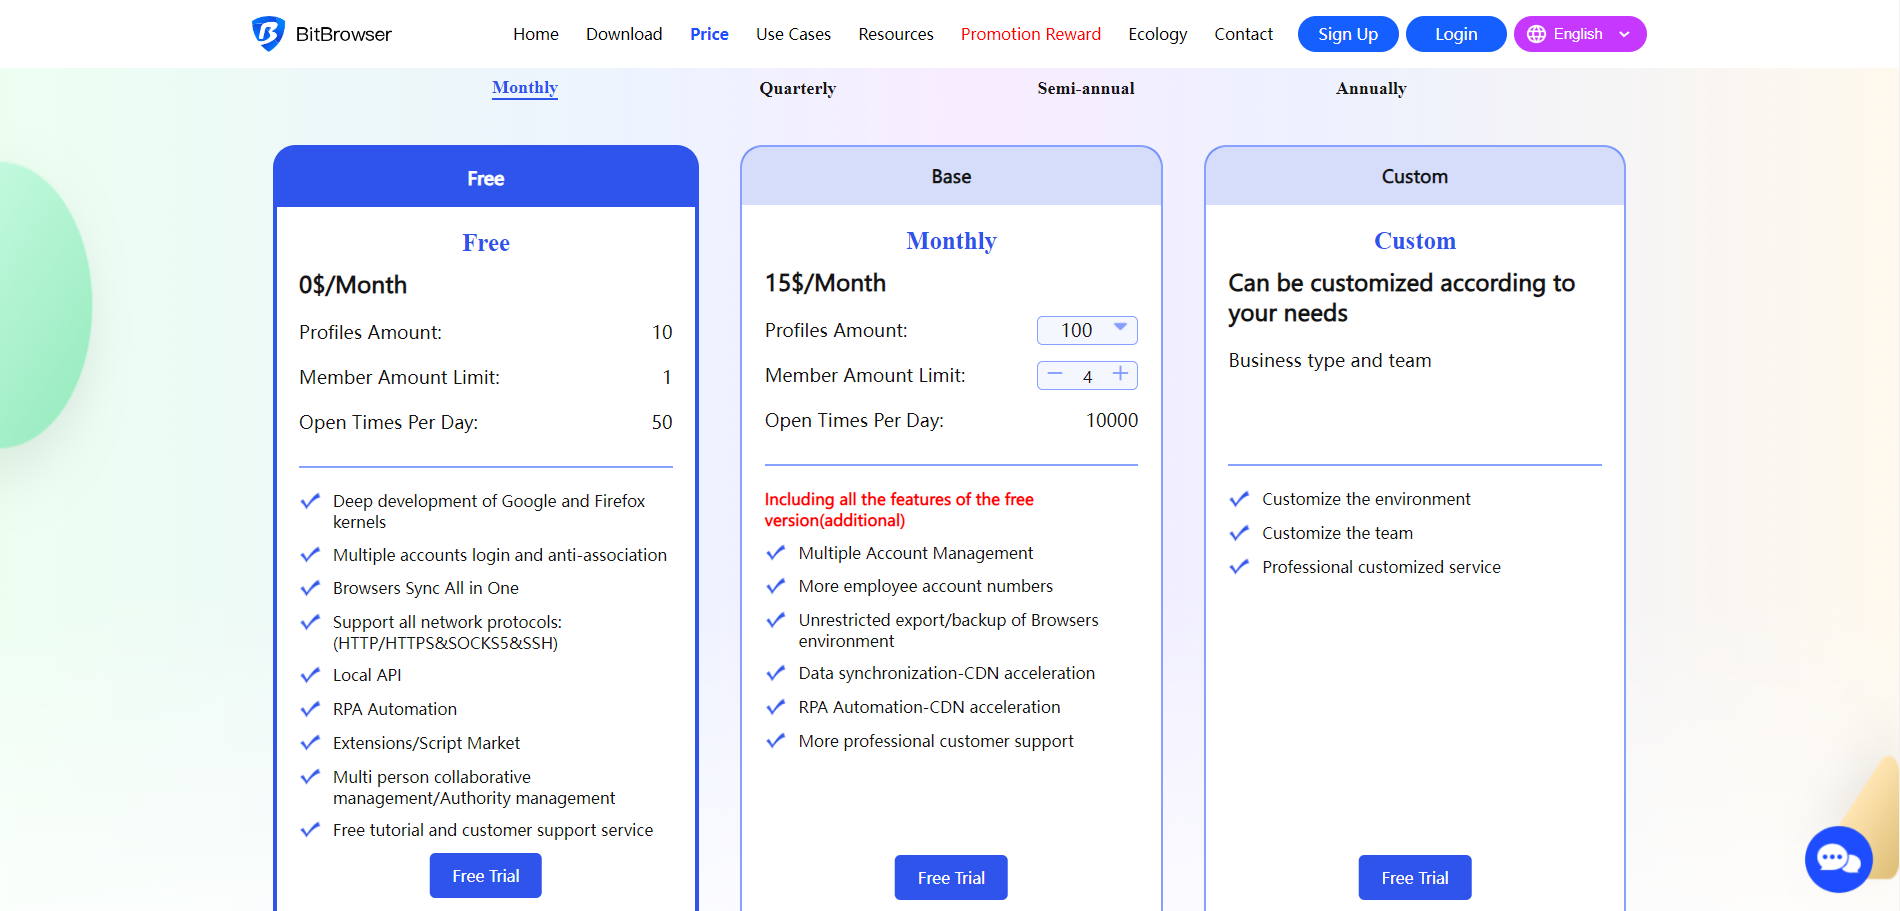Open the Promotion Reward page
The image size is (1900, 911).
click(x=1031, y=34)
